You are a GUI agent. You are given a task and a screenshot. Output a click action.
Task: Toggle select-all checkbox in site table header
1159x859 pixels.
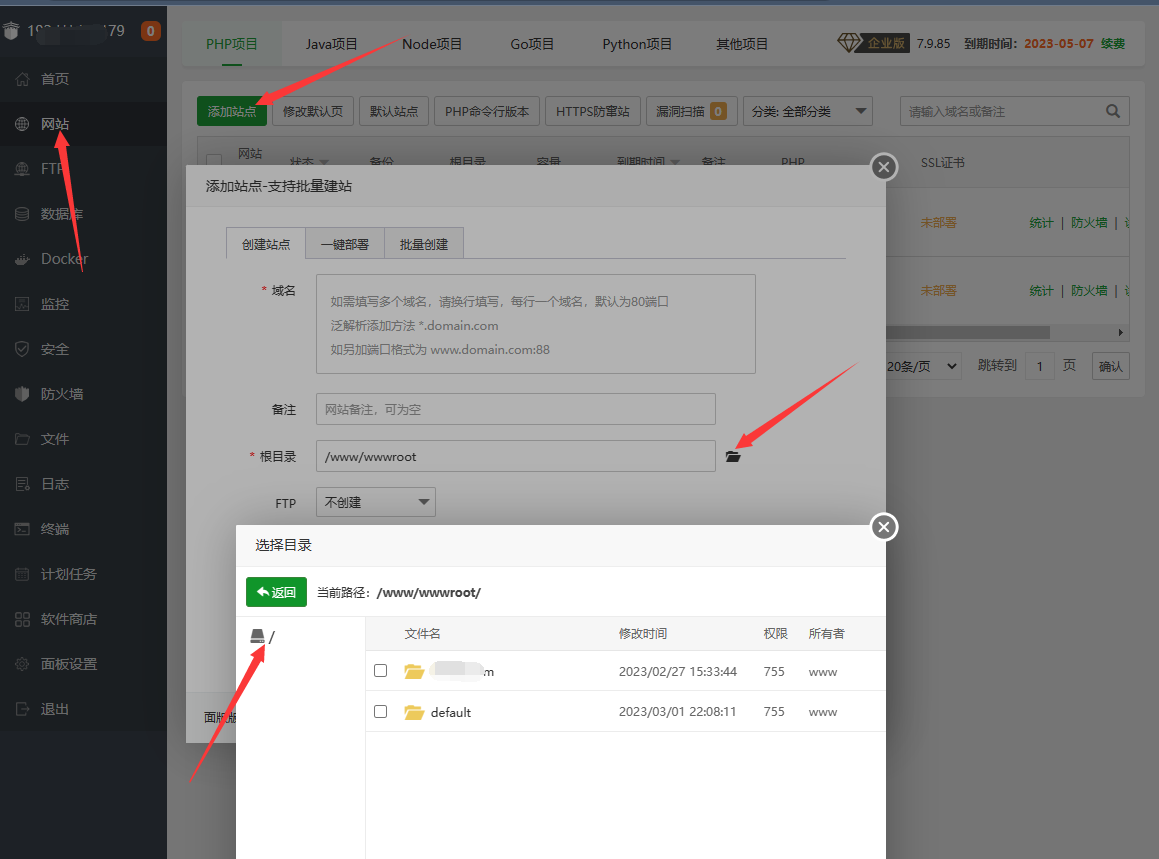tap(214, 160)
